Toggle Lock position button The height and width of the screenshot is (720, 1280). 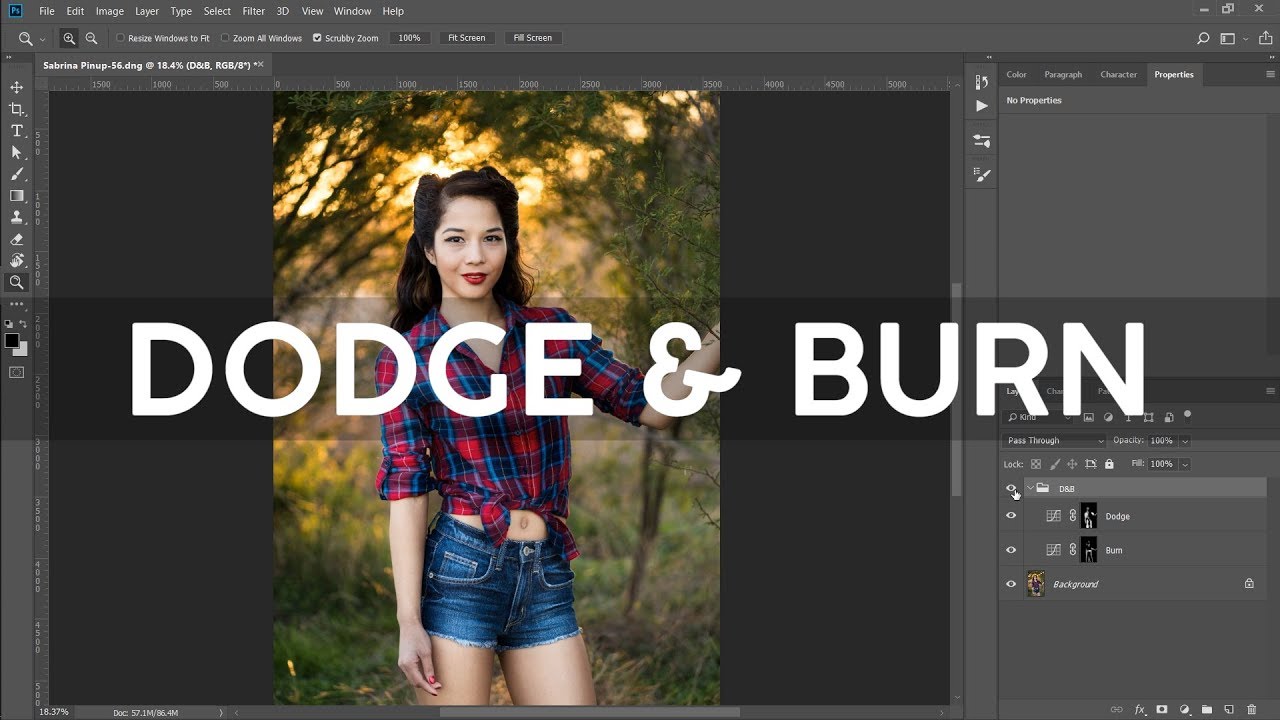[x=1072, y=464]
